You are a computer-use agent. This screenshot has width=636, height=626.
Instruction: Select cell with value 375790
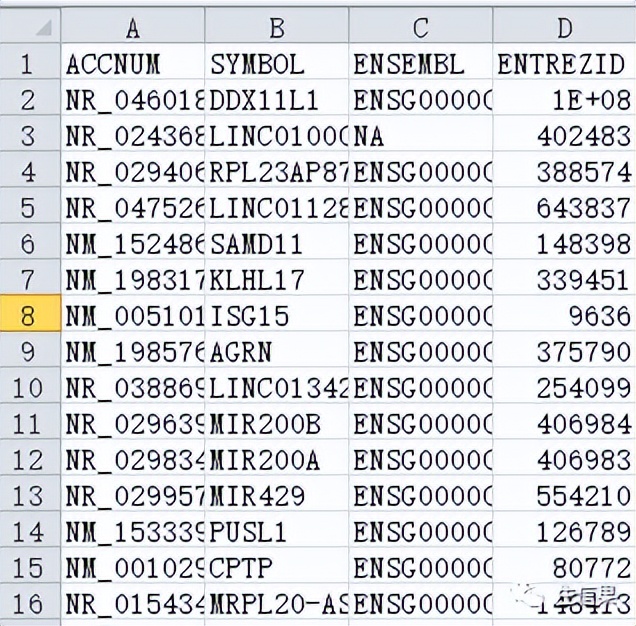[565, 349]
